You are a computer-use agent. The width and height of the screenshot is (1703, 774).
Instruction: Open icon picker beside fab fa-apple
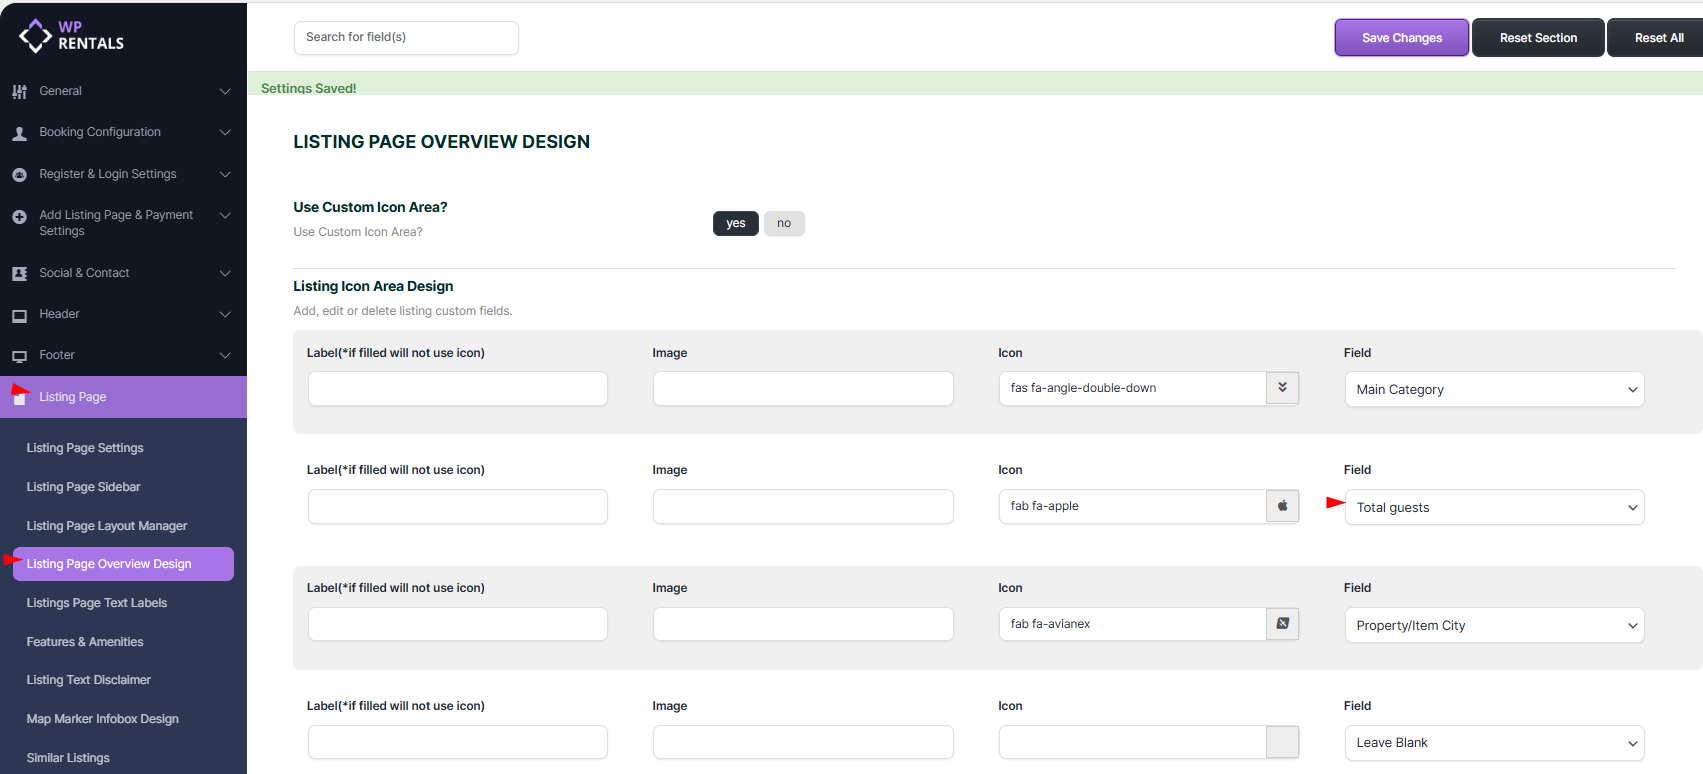click(x=1282, y=506)
